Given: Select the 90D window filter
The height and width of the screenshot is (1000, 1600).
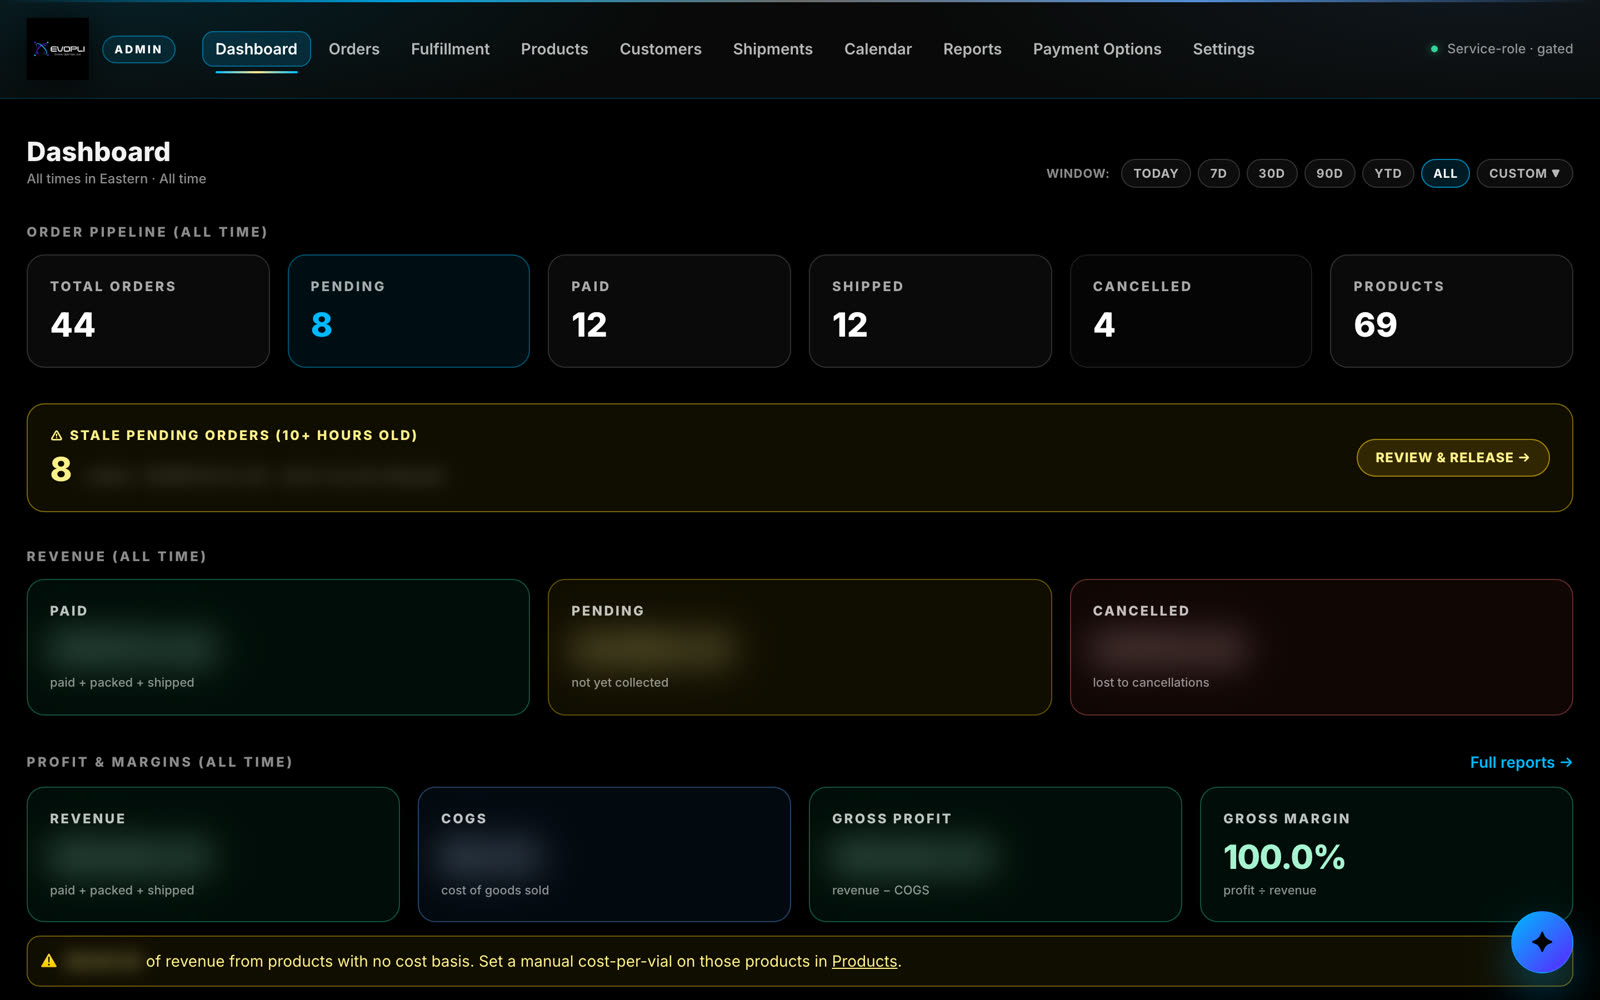Looking at the screenshot, I should 1330,173.
